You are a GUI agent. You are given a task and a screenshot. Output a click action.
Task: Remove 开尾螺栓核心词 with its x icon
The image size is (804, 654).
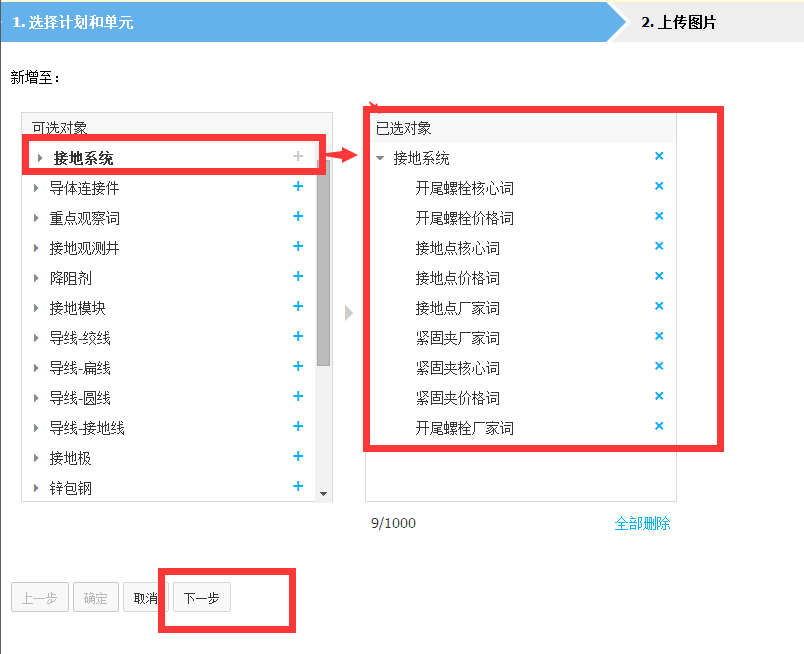point(659,186)
